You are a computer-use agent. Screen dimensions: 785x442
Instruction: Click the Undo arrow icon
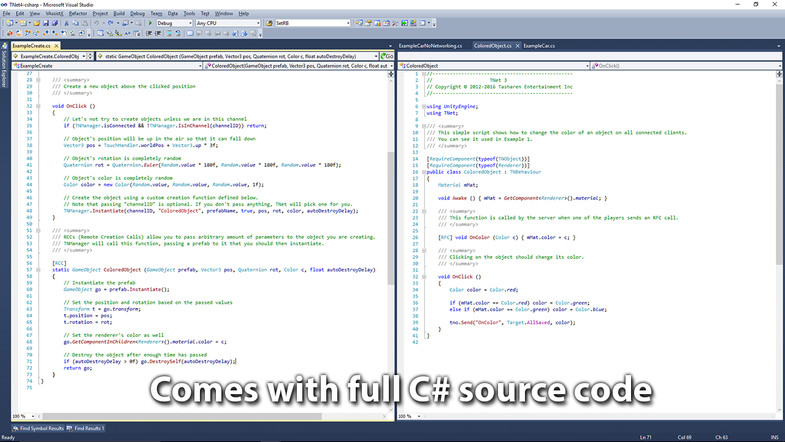[x=97, y=23]
